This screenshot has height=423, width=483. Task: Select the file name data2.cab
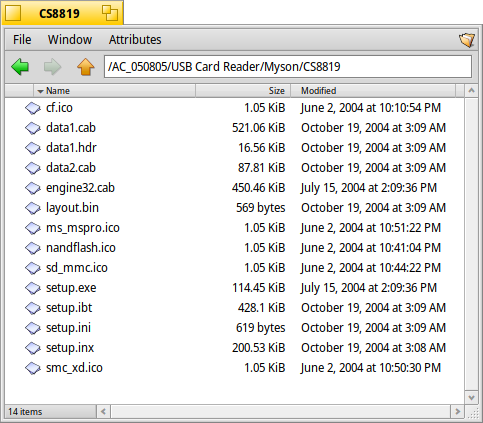(x=71, y=168)
